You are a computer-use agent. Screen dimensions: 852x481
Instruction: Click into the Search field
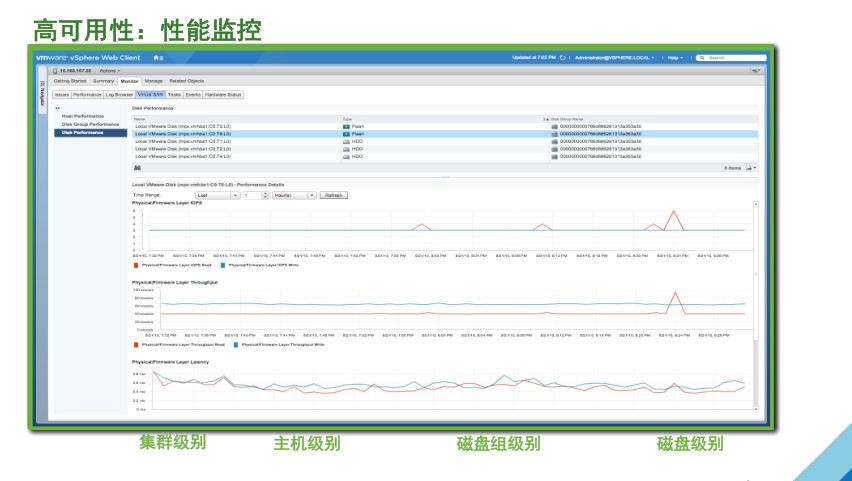tap(730, 58)
